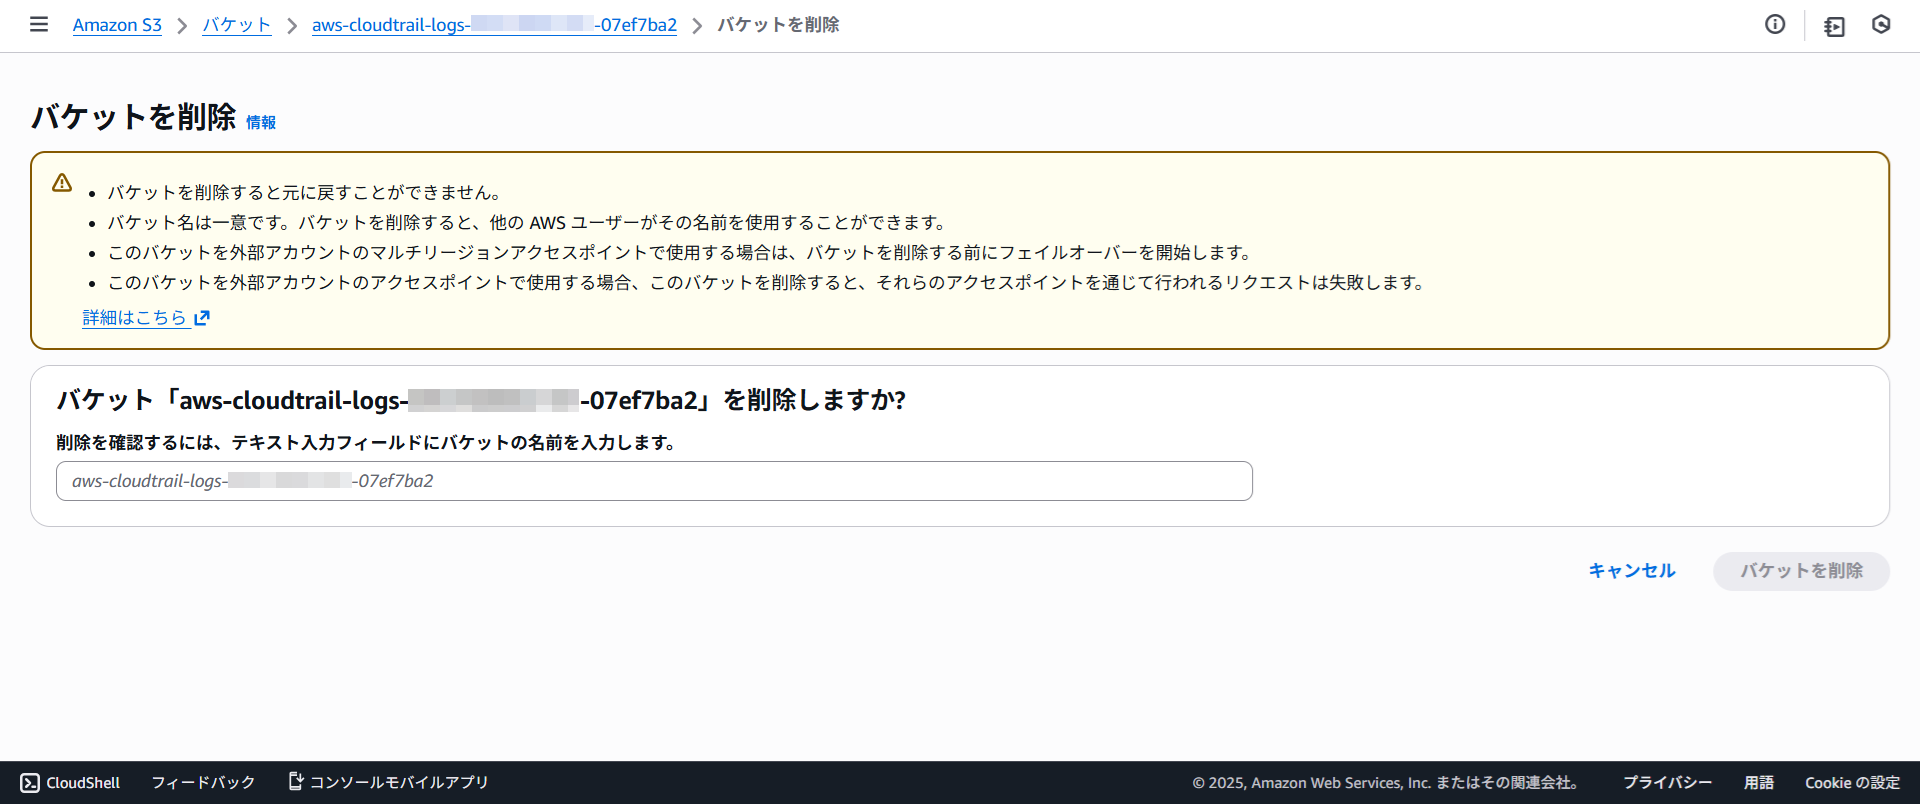Open the console mobile app link
1920x804 pixels.
[x=389, y=782]
